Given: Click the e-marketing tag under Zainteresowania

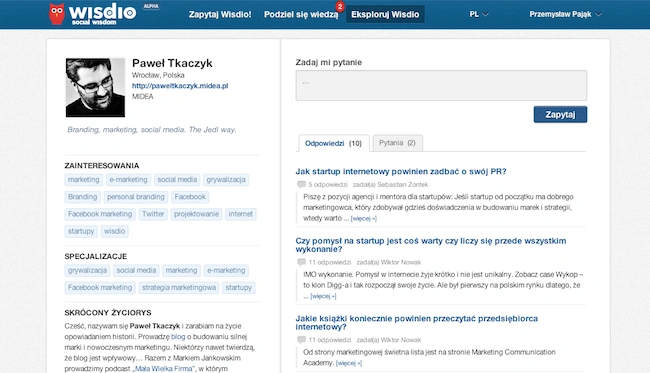Looking at the screenshot, I should pyautogui.click(x=129, y=180).
